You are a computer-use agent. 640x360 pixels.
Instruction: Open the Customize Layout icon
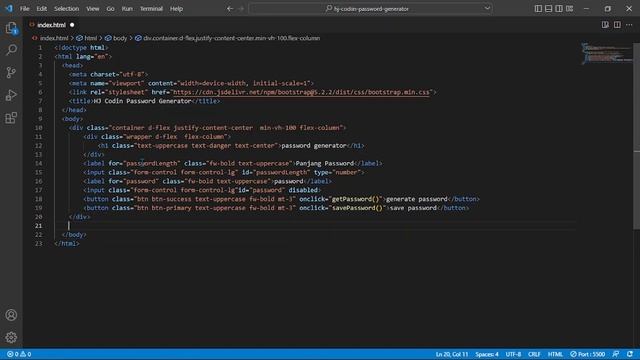point(569,9)
